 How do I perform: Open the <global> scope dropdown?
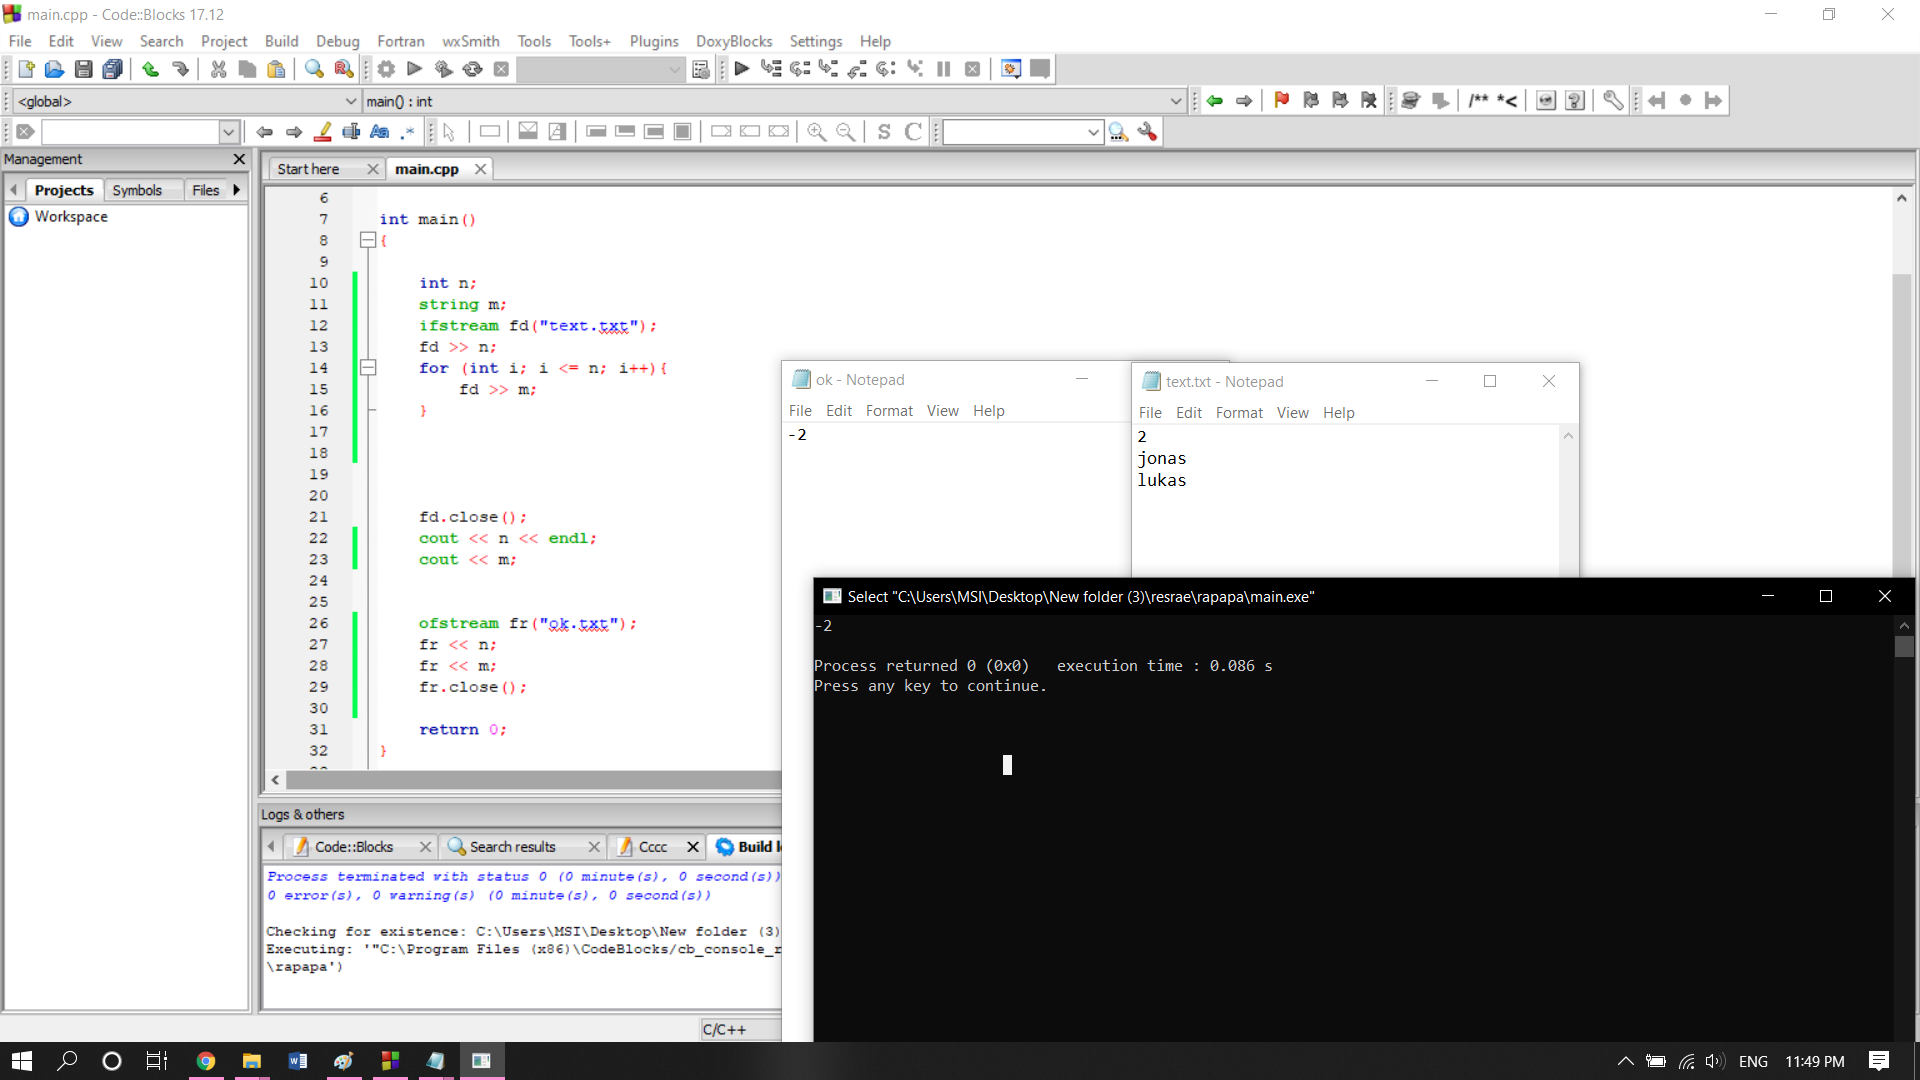coord(351,101)
